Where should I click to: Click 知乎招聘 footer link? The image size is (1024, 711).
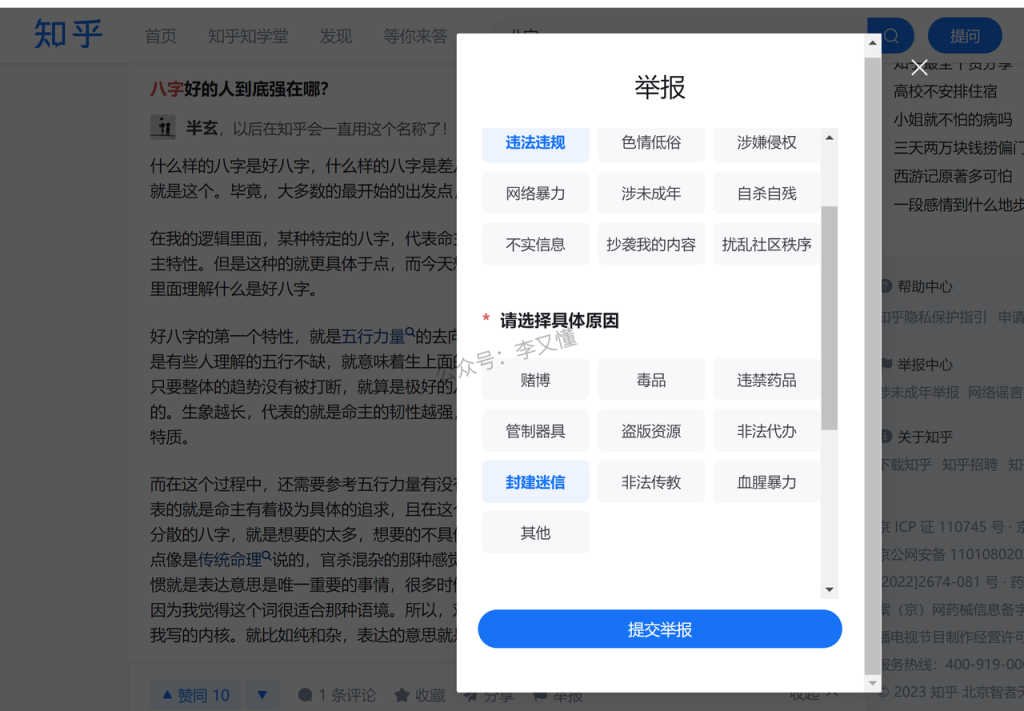click(x=969, y=464)
